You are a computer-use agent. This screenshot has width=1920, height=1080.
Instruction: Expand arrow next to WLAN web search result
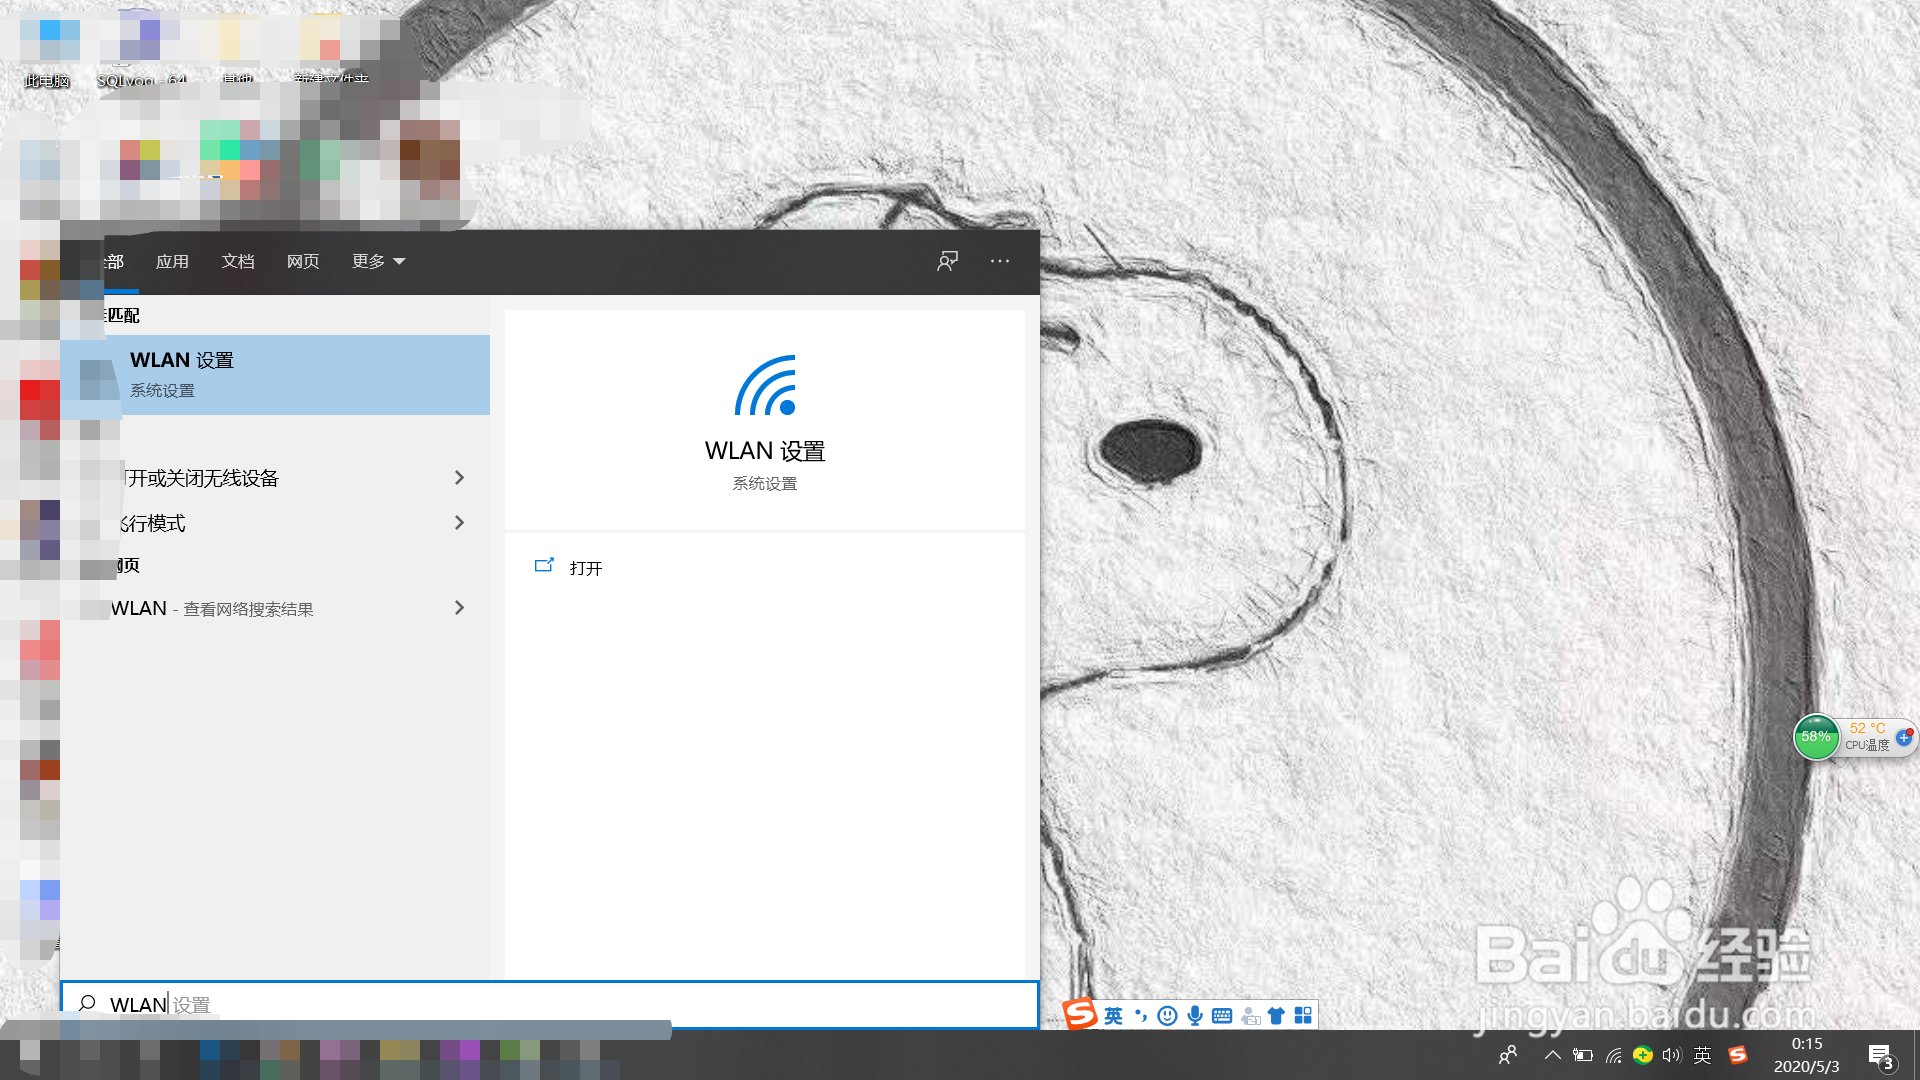pyautogui.click(x=459, y=608)
